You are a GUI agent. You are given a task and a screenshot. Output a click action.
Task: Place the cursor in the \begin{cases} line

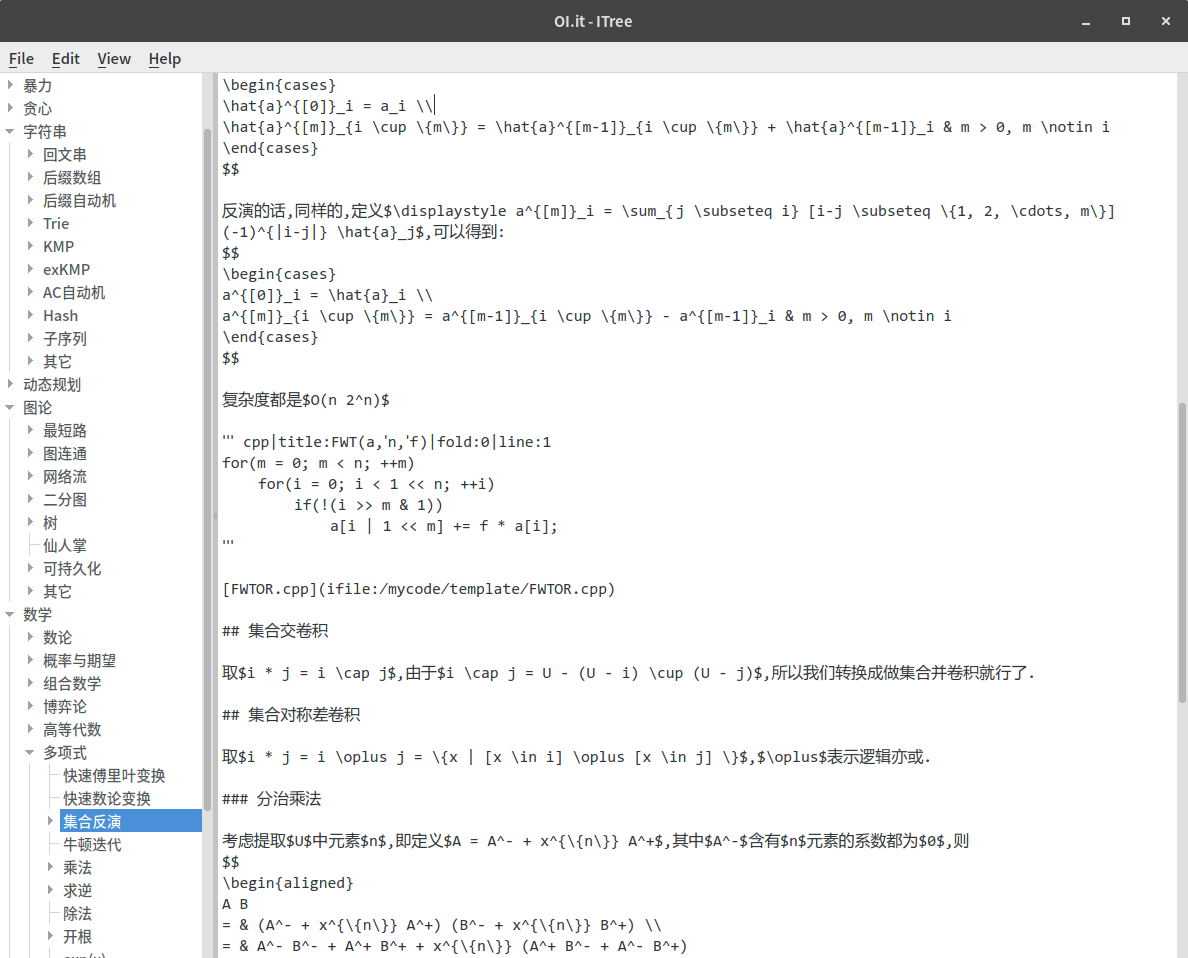click(279, 84)
